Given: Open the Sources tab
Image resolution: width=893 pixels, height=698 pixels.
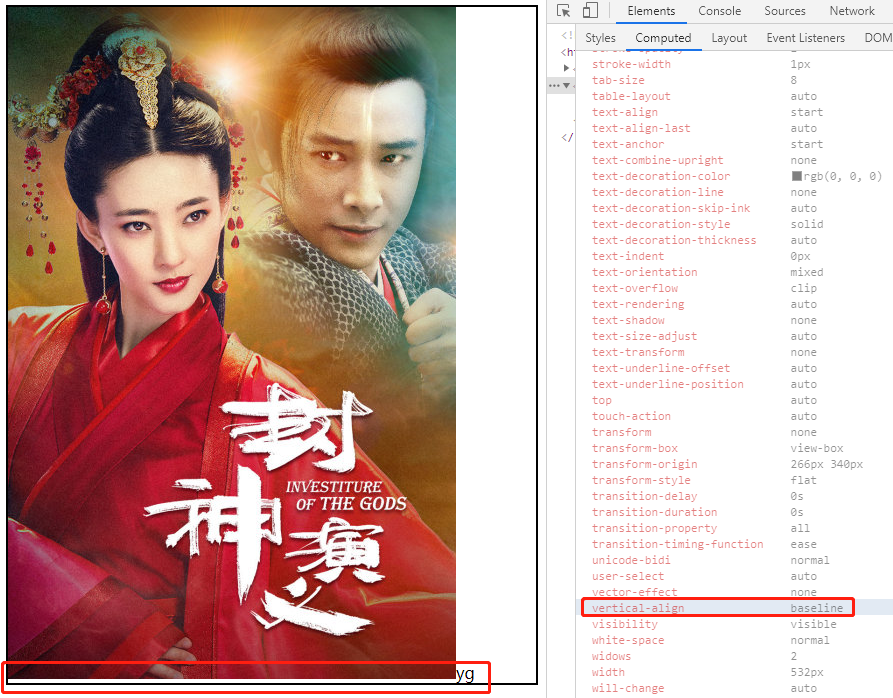Looking at the screenshot, I should (784, 11).
